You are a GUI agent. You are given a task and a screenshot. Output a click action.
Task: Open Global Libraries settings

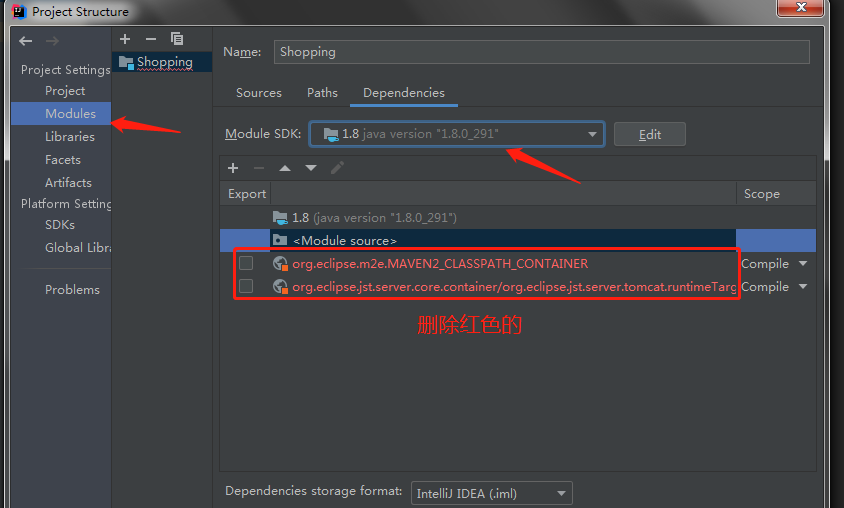point(78,248)
